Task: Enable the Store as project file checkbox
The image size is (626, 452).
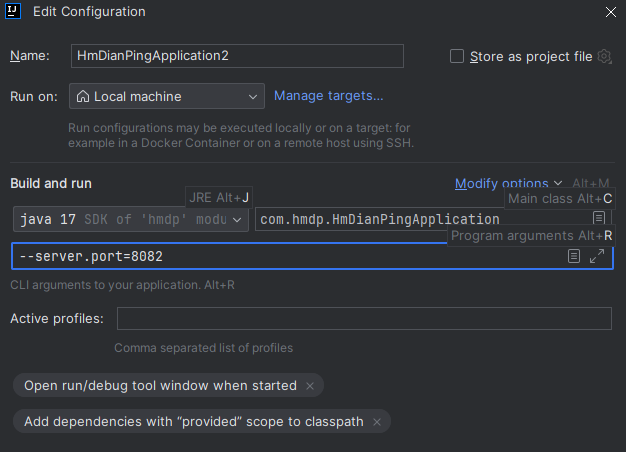Action: click(457, 57)
